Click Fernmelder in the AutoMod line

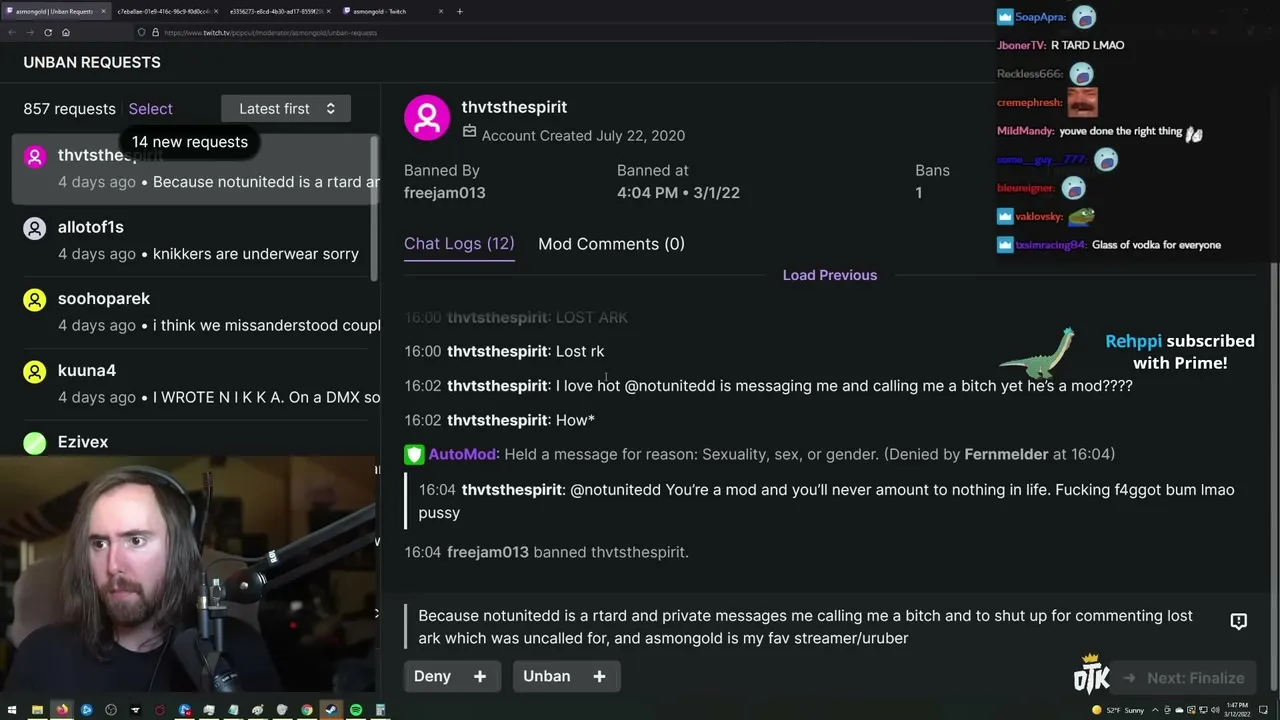1006,454
